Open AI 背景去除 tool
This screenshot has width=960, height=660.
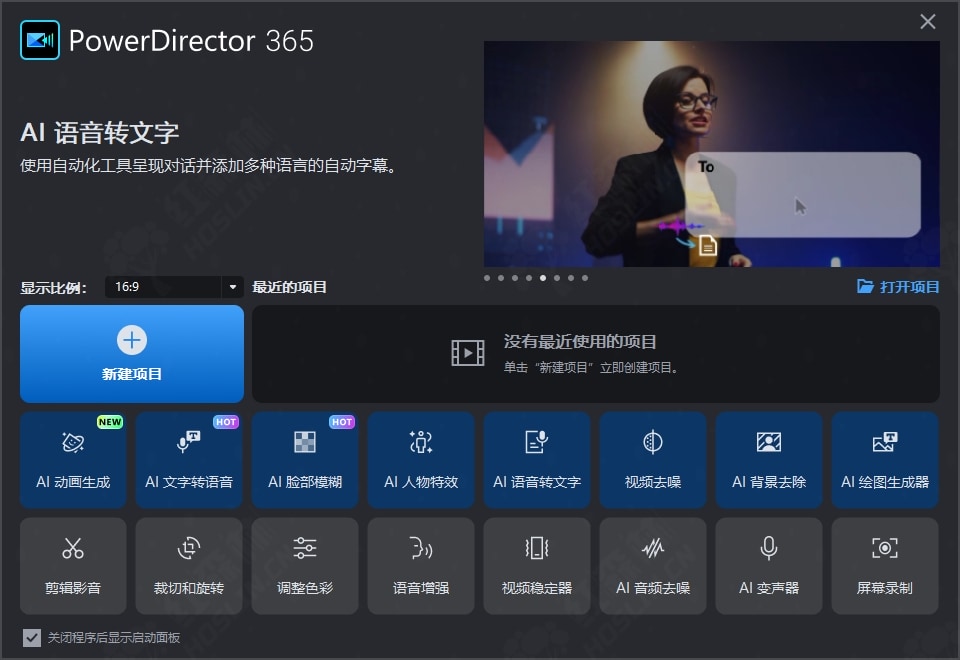[769, 460]
